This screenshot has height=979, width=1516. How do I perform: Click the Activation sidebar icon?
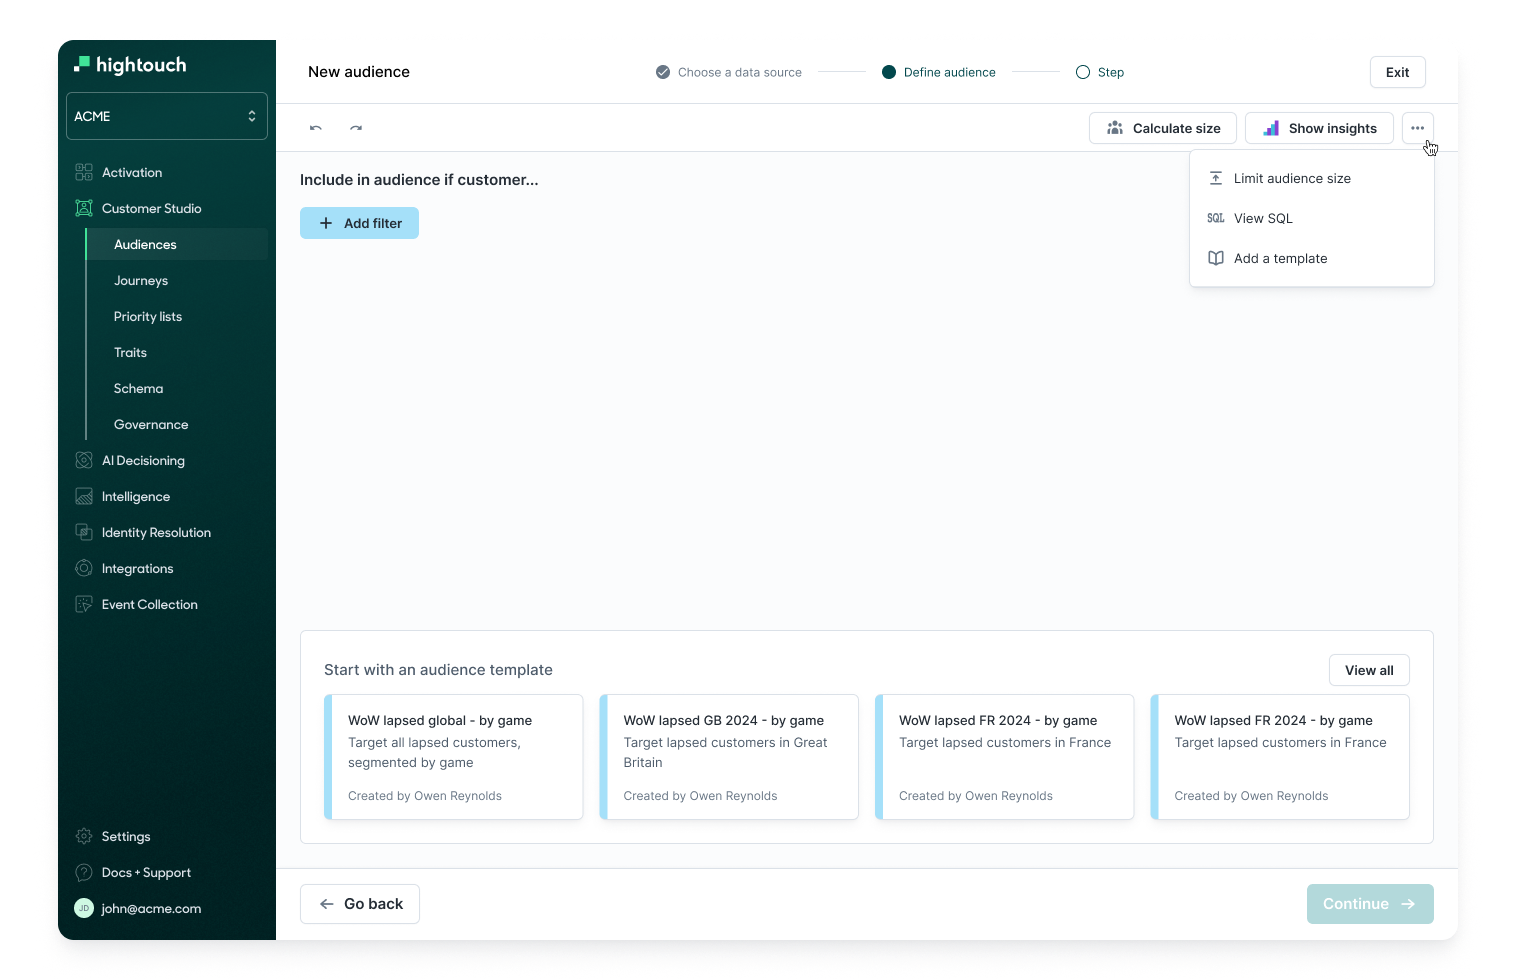click(84, 172)
